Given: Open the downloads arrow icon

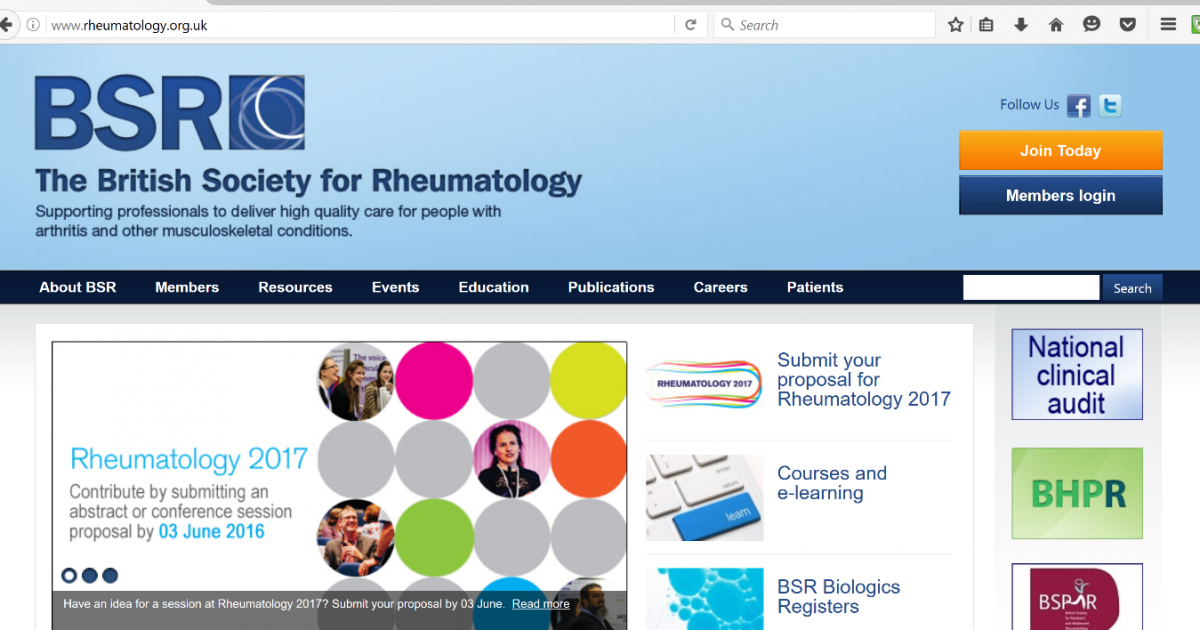Looking at the screenshot, I should point(1021,25).
